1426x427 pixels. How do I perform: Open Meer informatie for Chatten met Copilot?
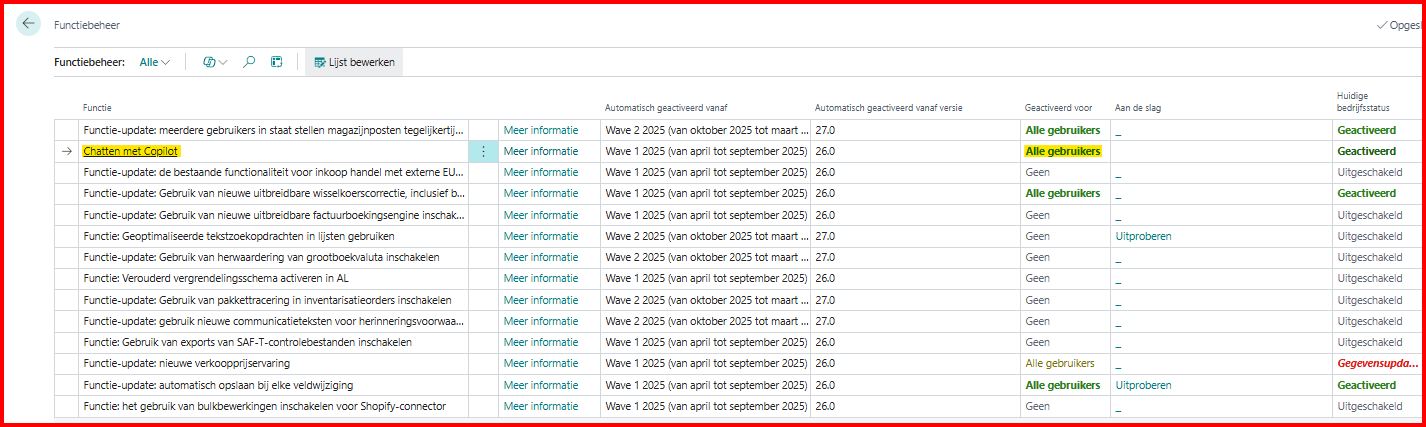coord(540,151)
